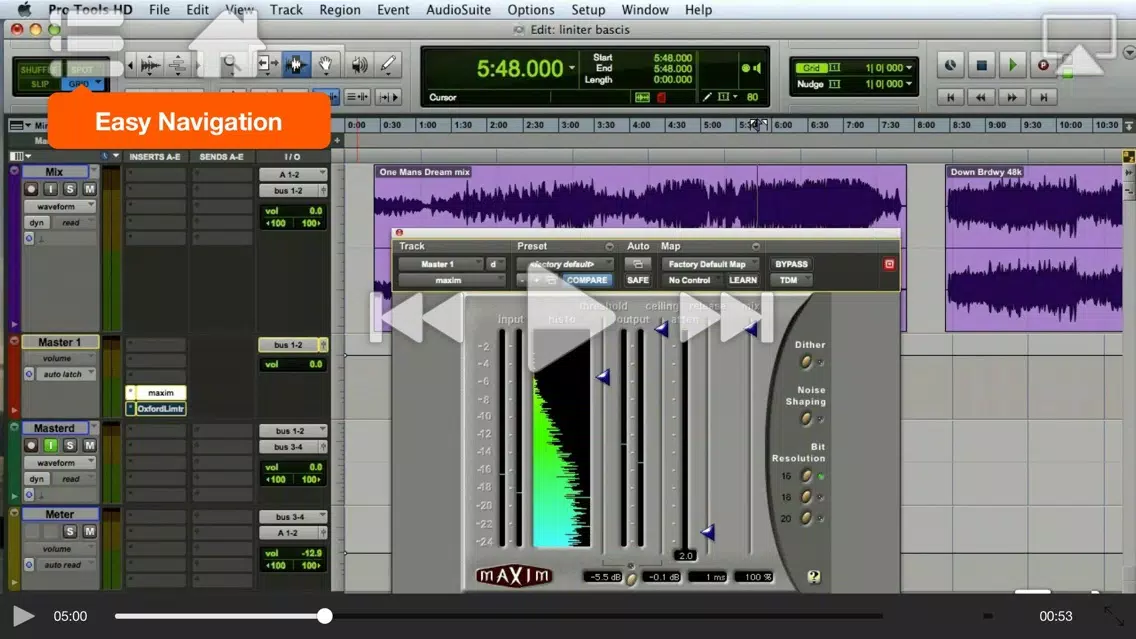
Task: Click the Auto enable icon above SAFE
Action: 638,264
